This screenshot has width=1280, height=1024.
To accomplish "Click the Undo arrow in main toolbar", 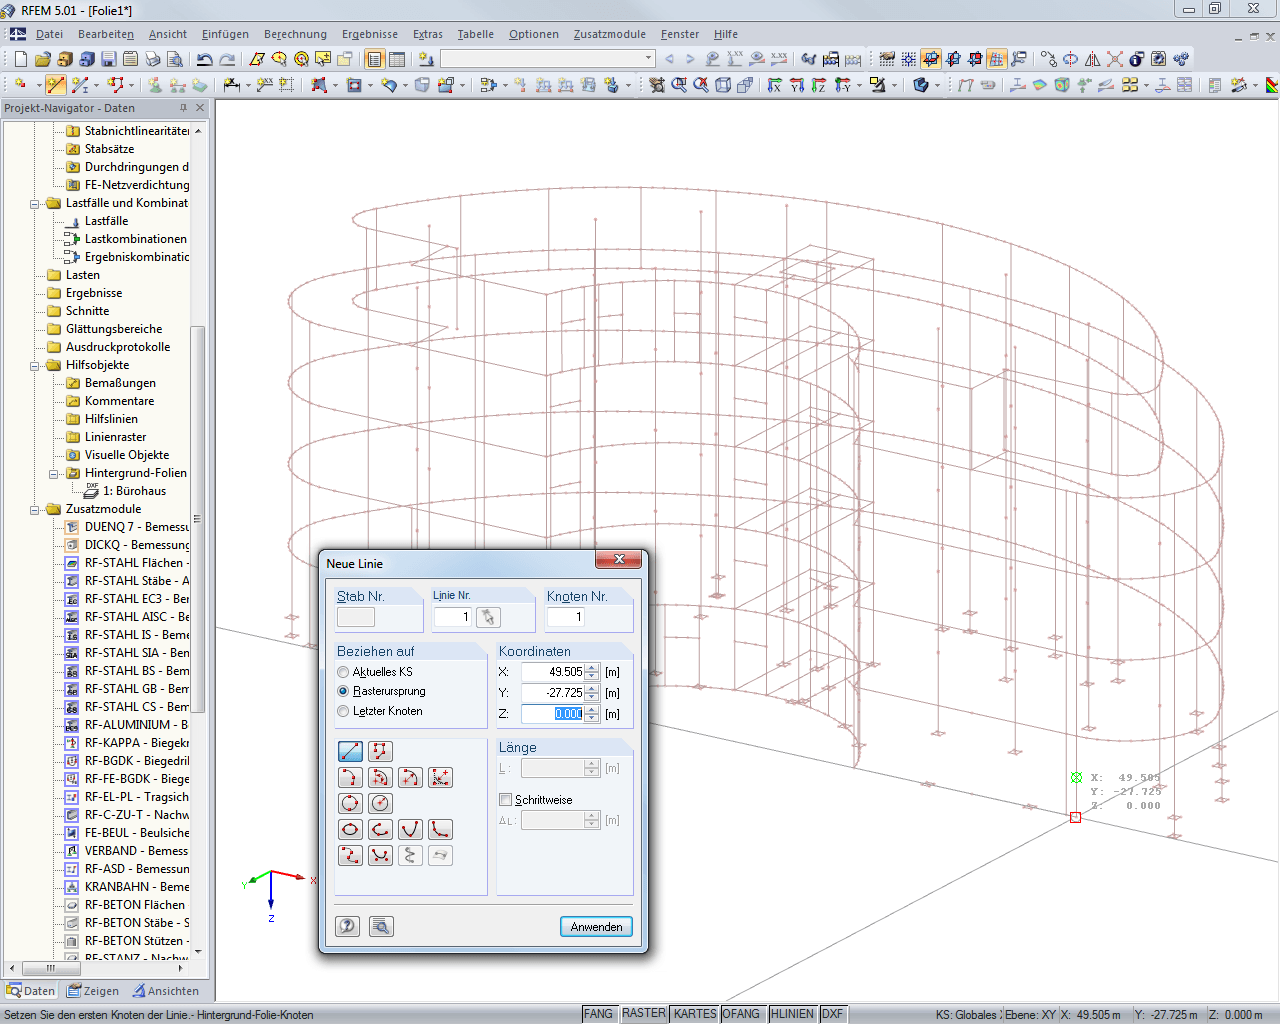I will coord(204,60).
